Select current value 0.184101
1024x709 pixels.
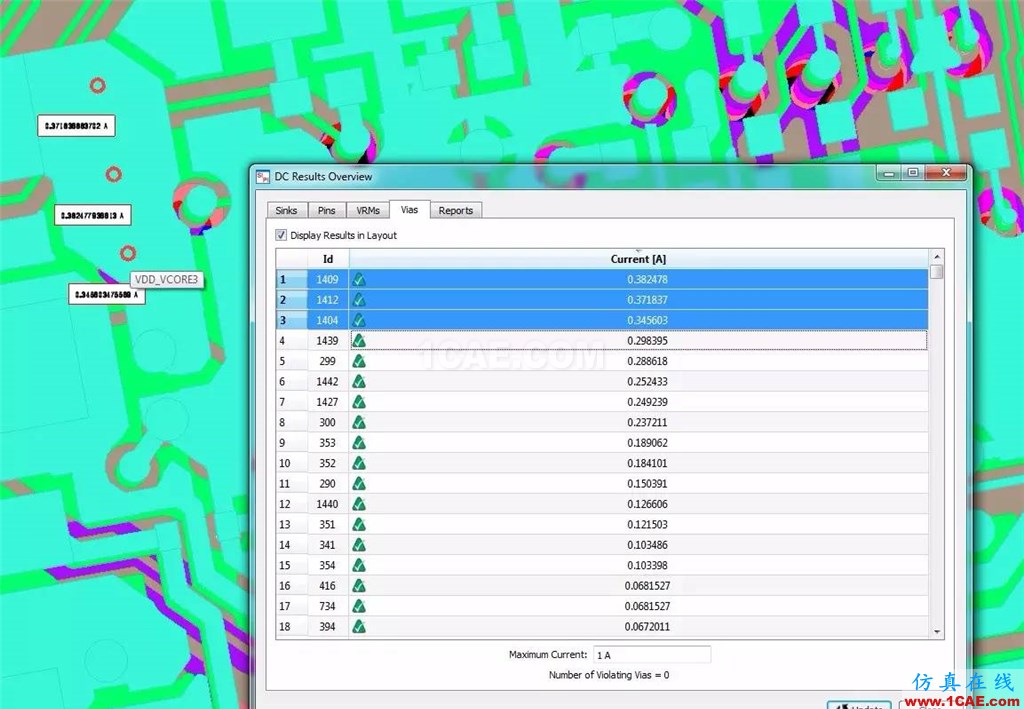tap(647, 463)
